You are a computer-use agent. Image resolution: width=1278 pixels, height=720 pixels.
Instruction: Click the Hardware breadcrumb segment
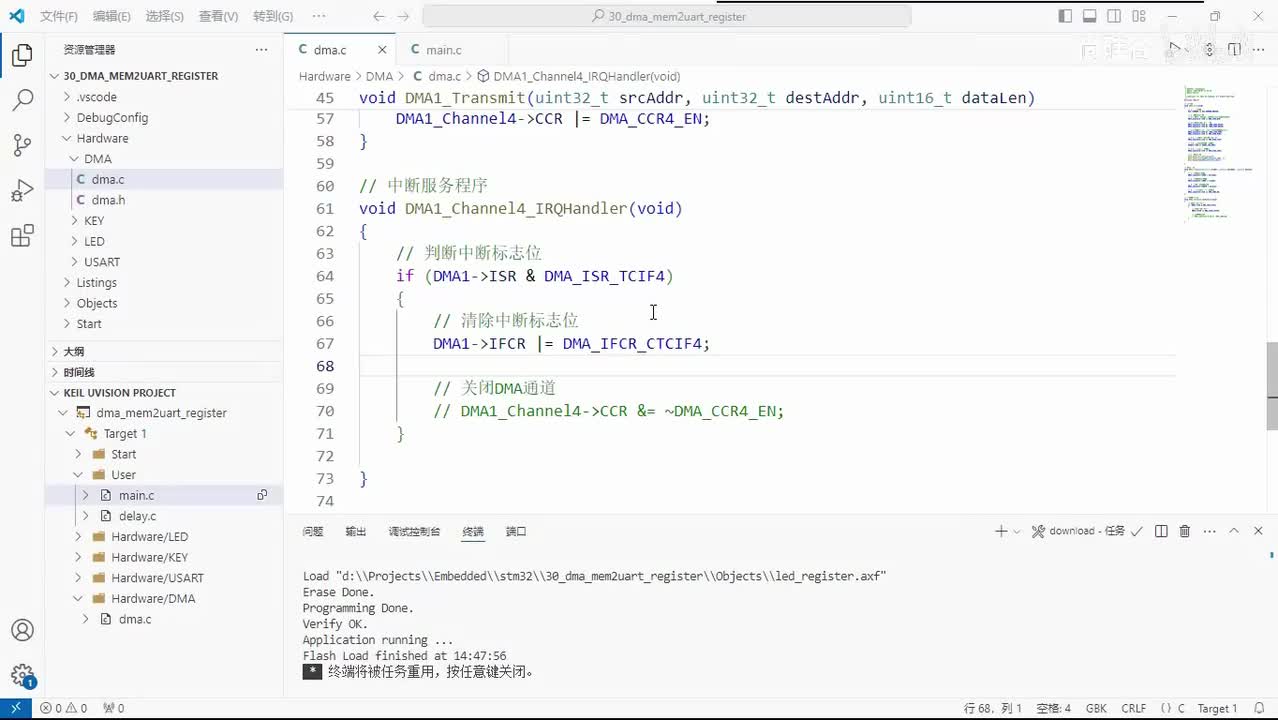pos(324,76)
